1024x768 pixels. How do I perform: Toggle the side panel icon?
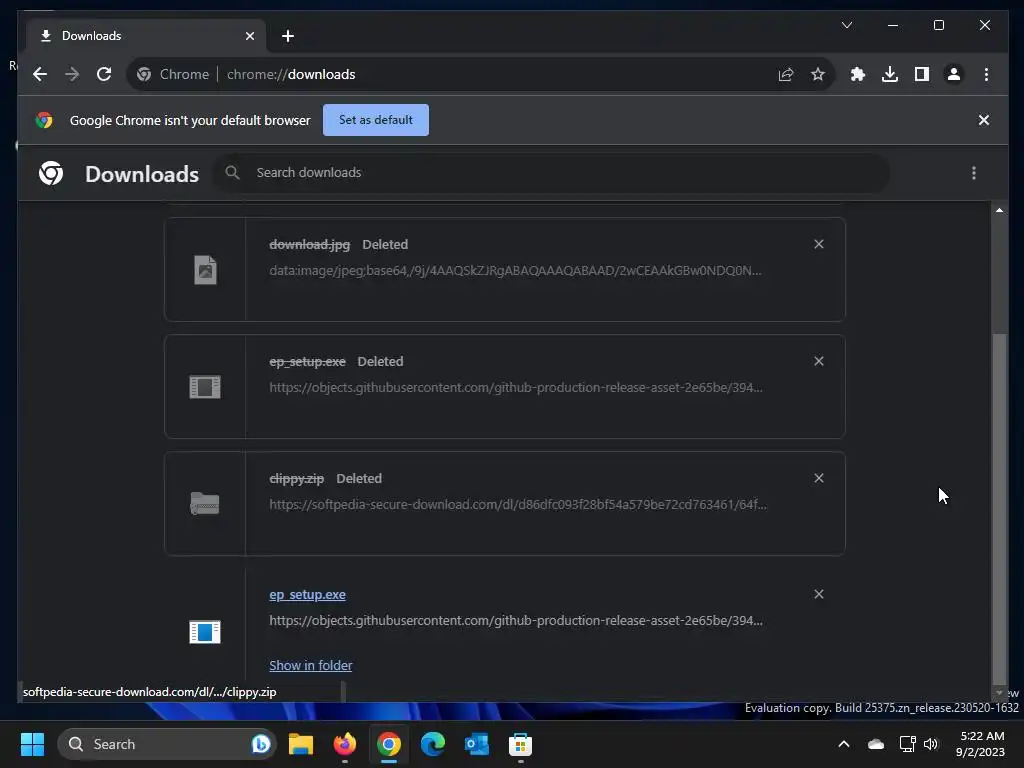point(921,74)
